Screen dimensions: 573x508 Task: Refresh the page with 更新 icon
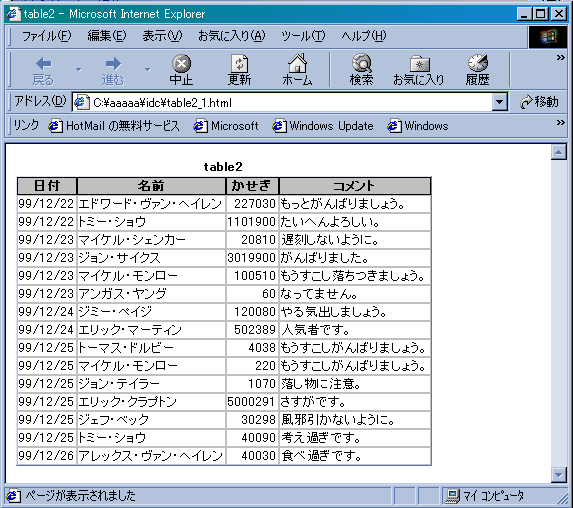tap(239, 64)
